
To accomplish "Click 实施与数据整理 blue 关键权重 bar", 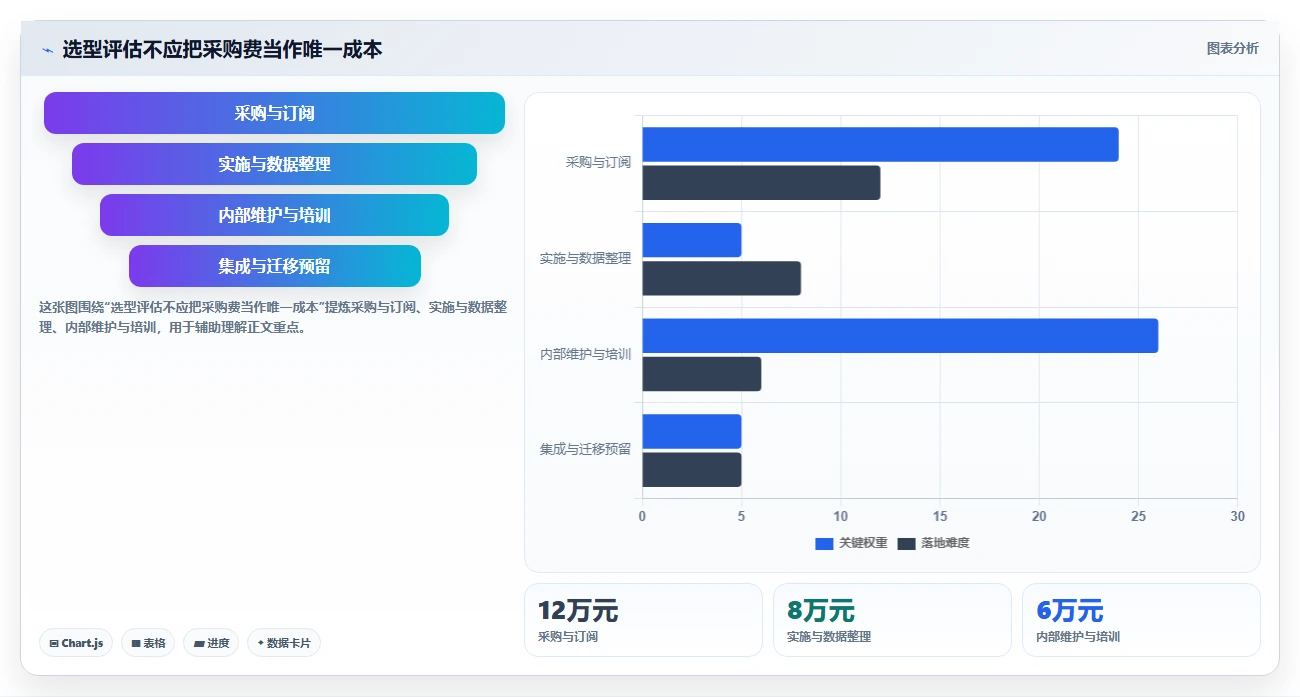I will tap(691, 240).
